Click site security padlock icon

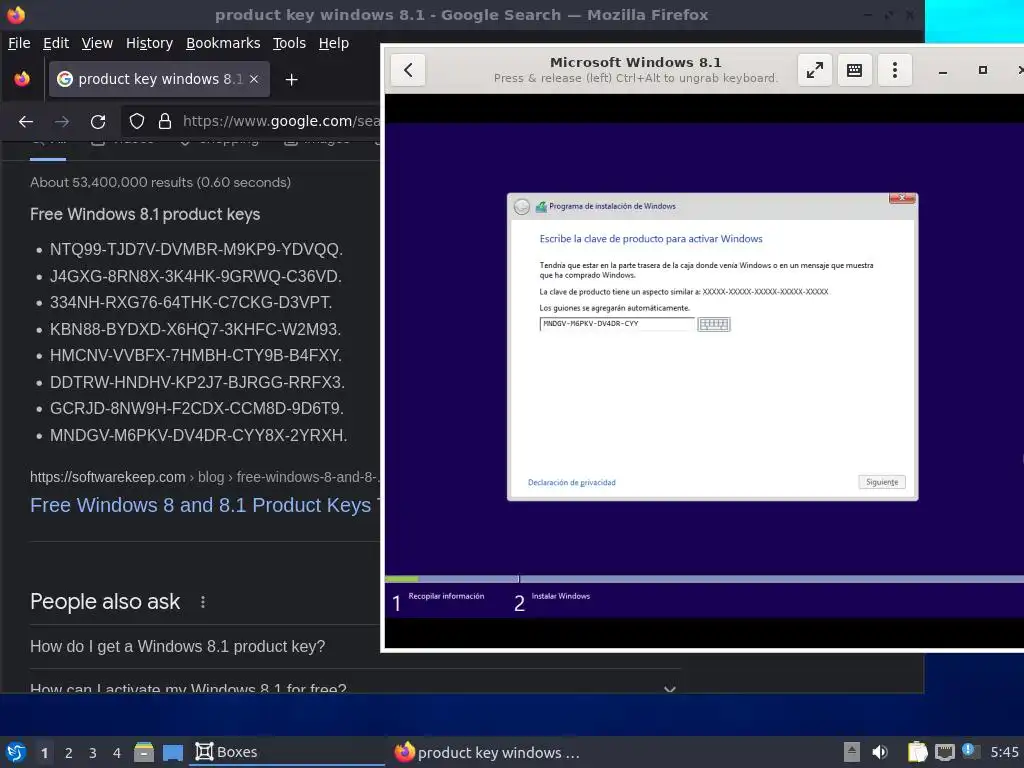point(165,121)
